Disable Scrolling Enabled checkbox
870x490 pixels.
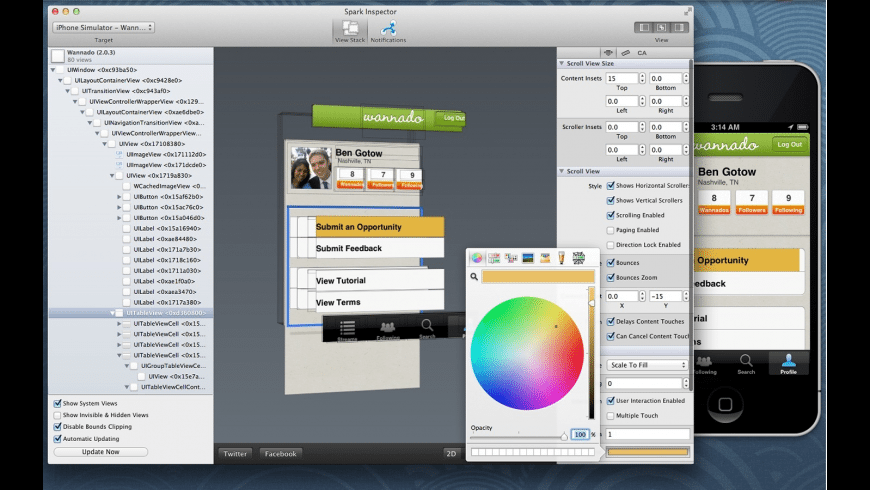tap(610, 215)
